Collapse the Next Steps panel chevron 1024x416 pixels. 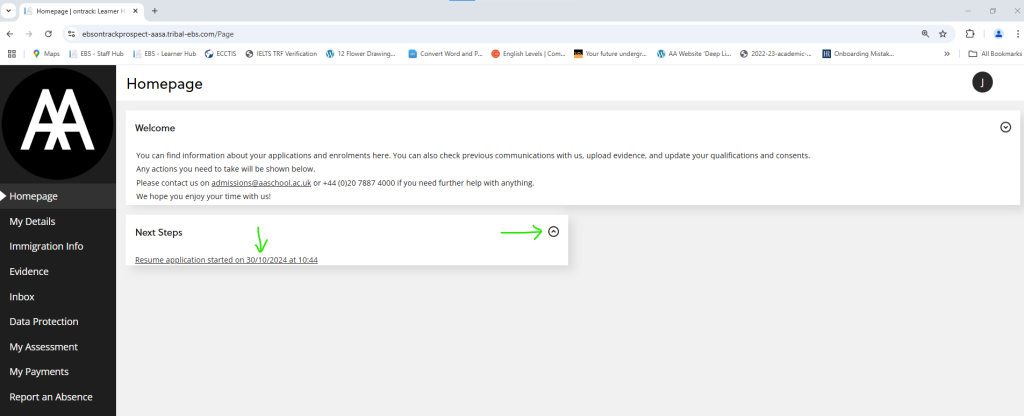pos(554,231)
